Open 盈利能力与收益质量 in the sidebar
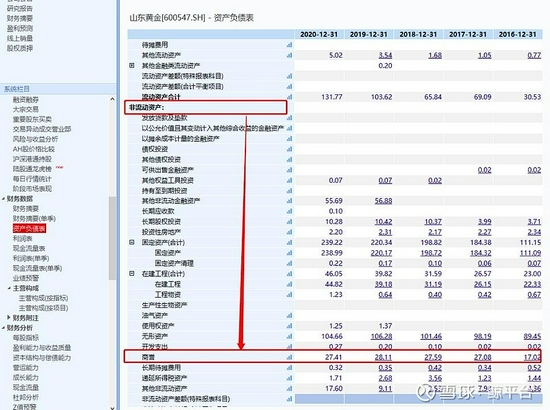 point(42,348)
